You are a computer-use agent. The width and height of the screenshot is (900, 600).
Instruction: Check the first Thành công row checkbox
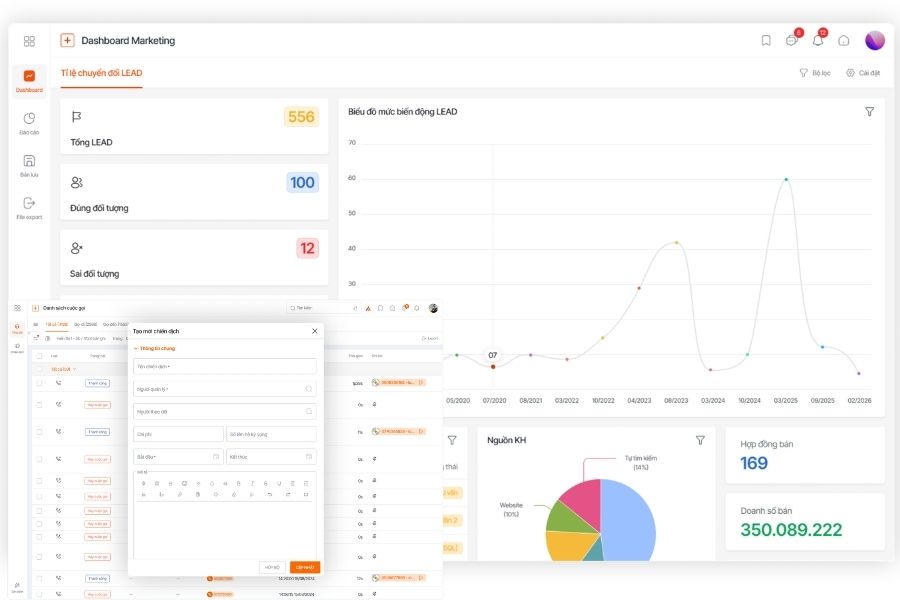point(39,383)
